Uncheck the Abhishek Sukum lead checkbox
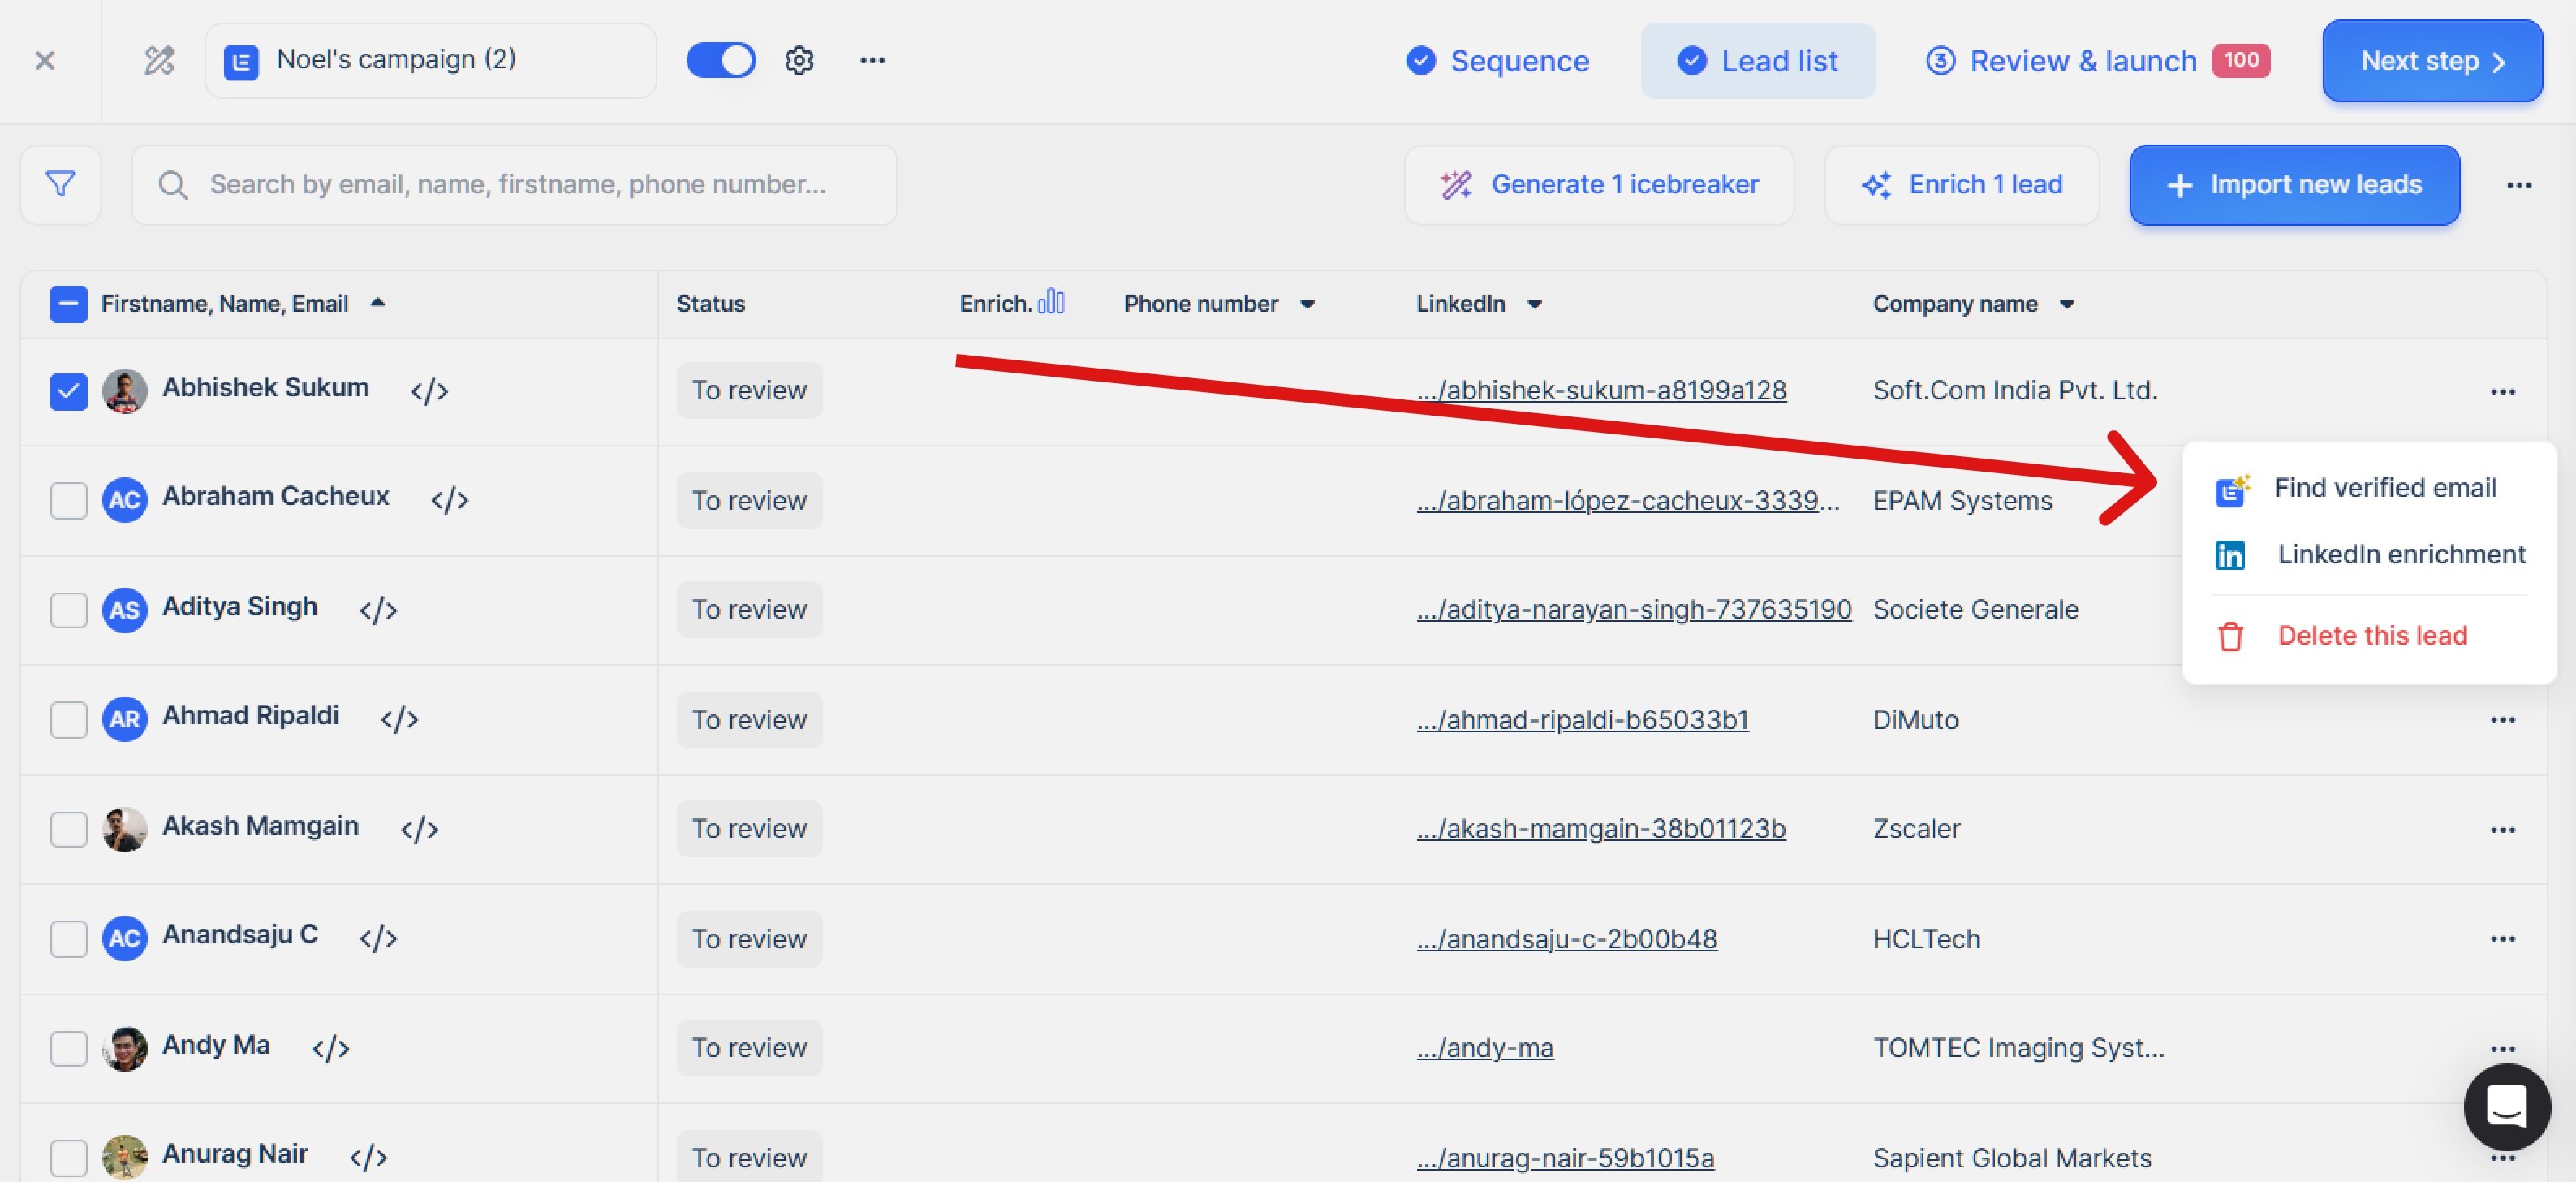The image size is (2576, 1182). [68, 391]
